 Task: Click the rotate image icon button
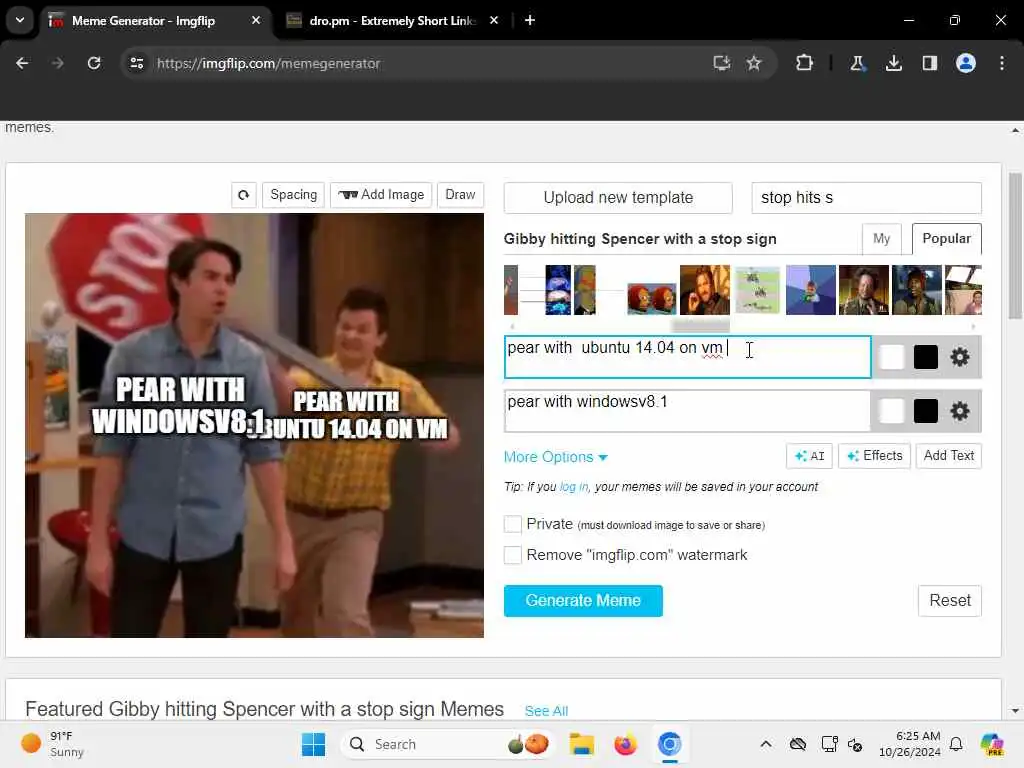click(x=244, y=195)
